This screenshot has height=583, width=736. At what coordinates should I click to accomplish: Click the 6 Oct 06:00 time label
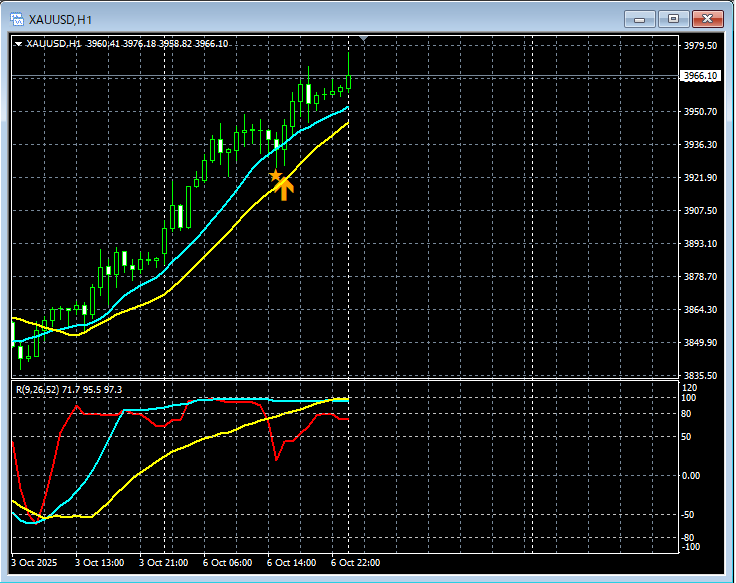228,562
